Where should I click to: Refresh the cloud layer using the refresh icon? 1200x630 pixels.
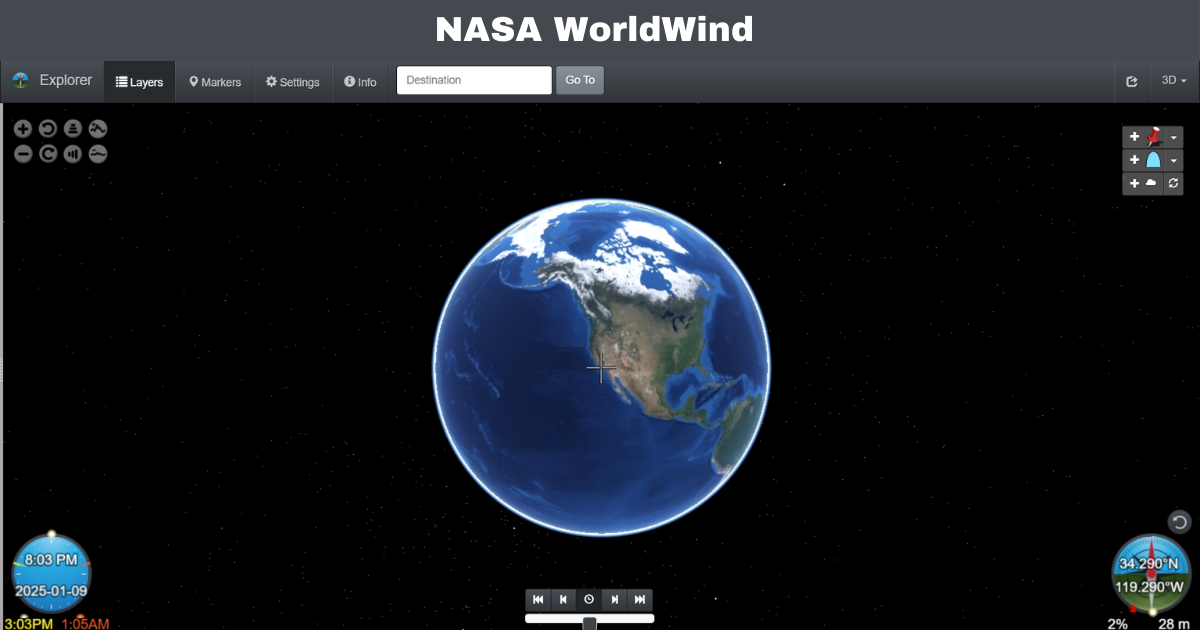(1172, 184)
